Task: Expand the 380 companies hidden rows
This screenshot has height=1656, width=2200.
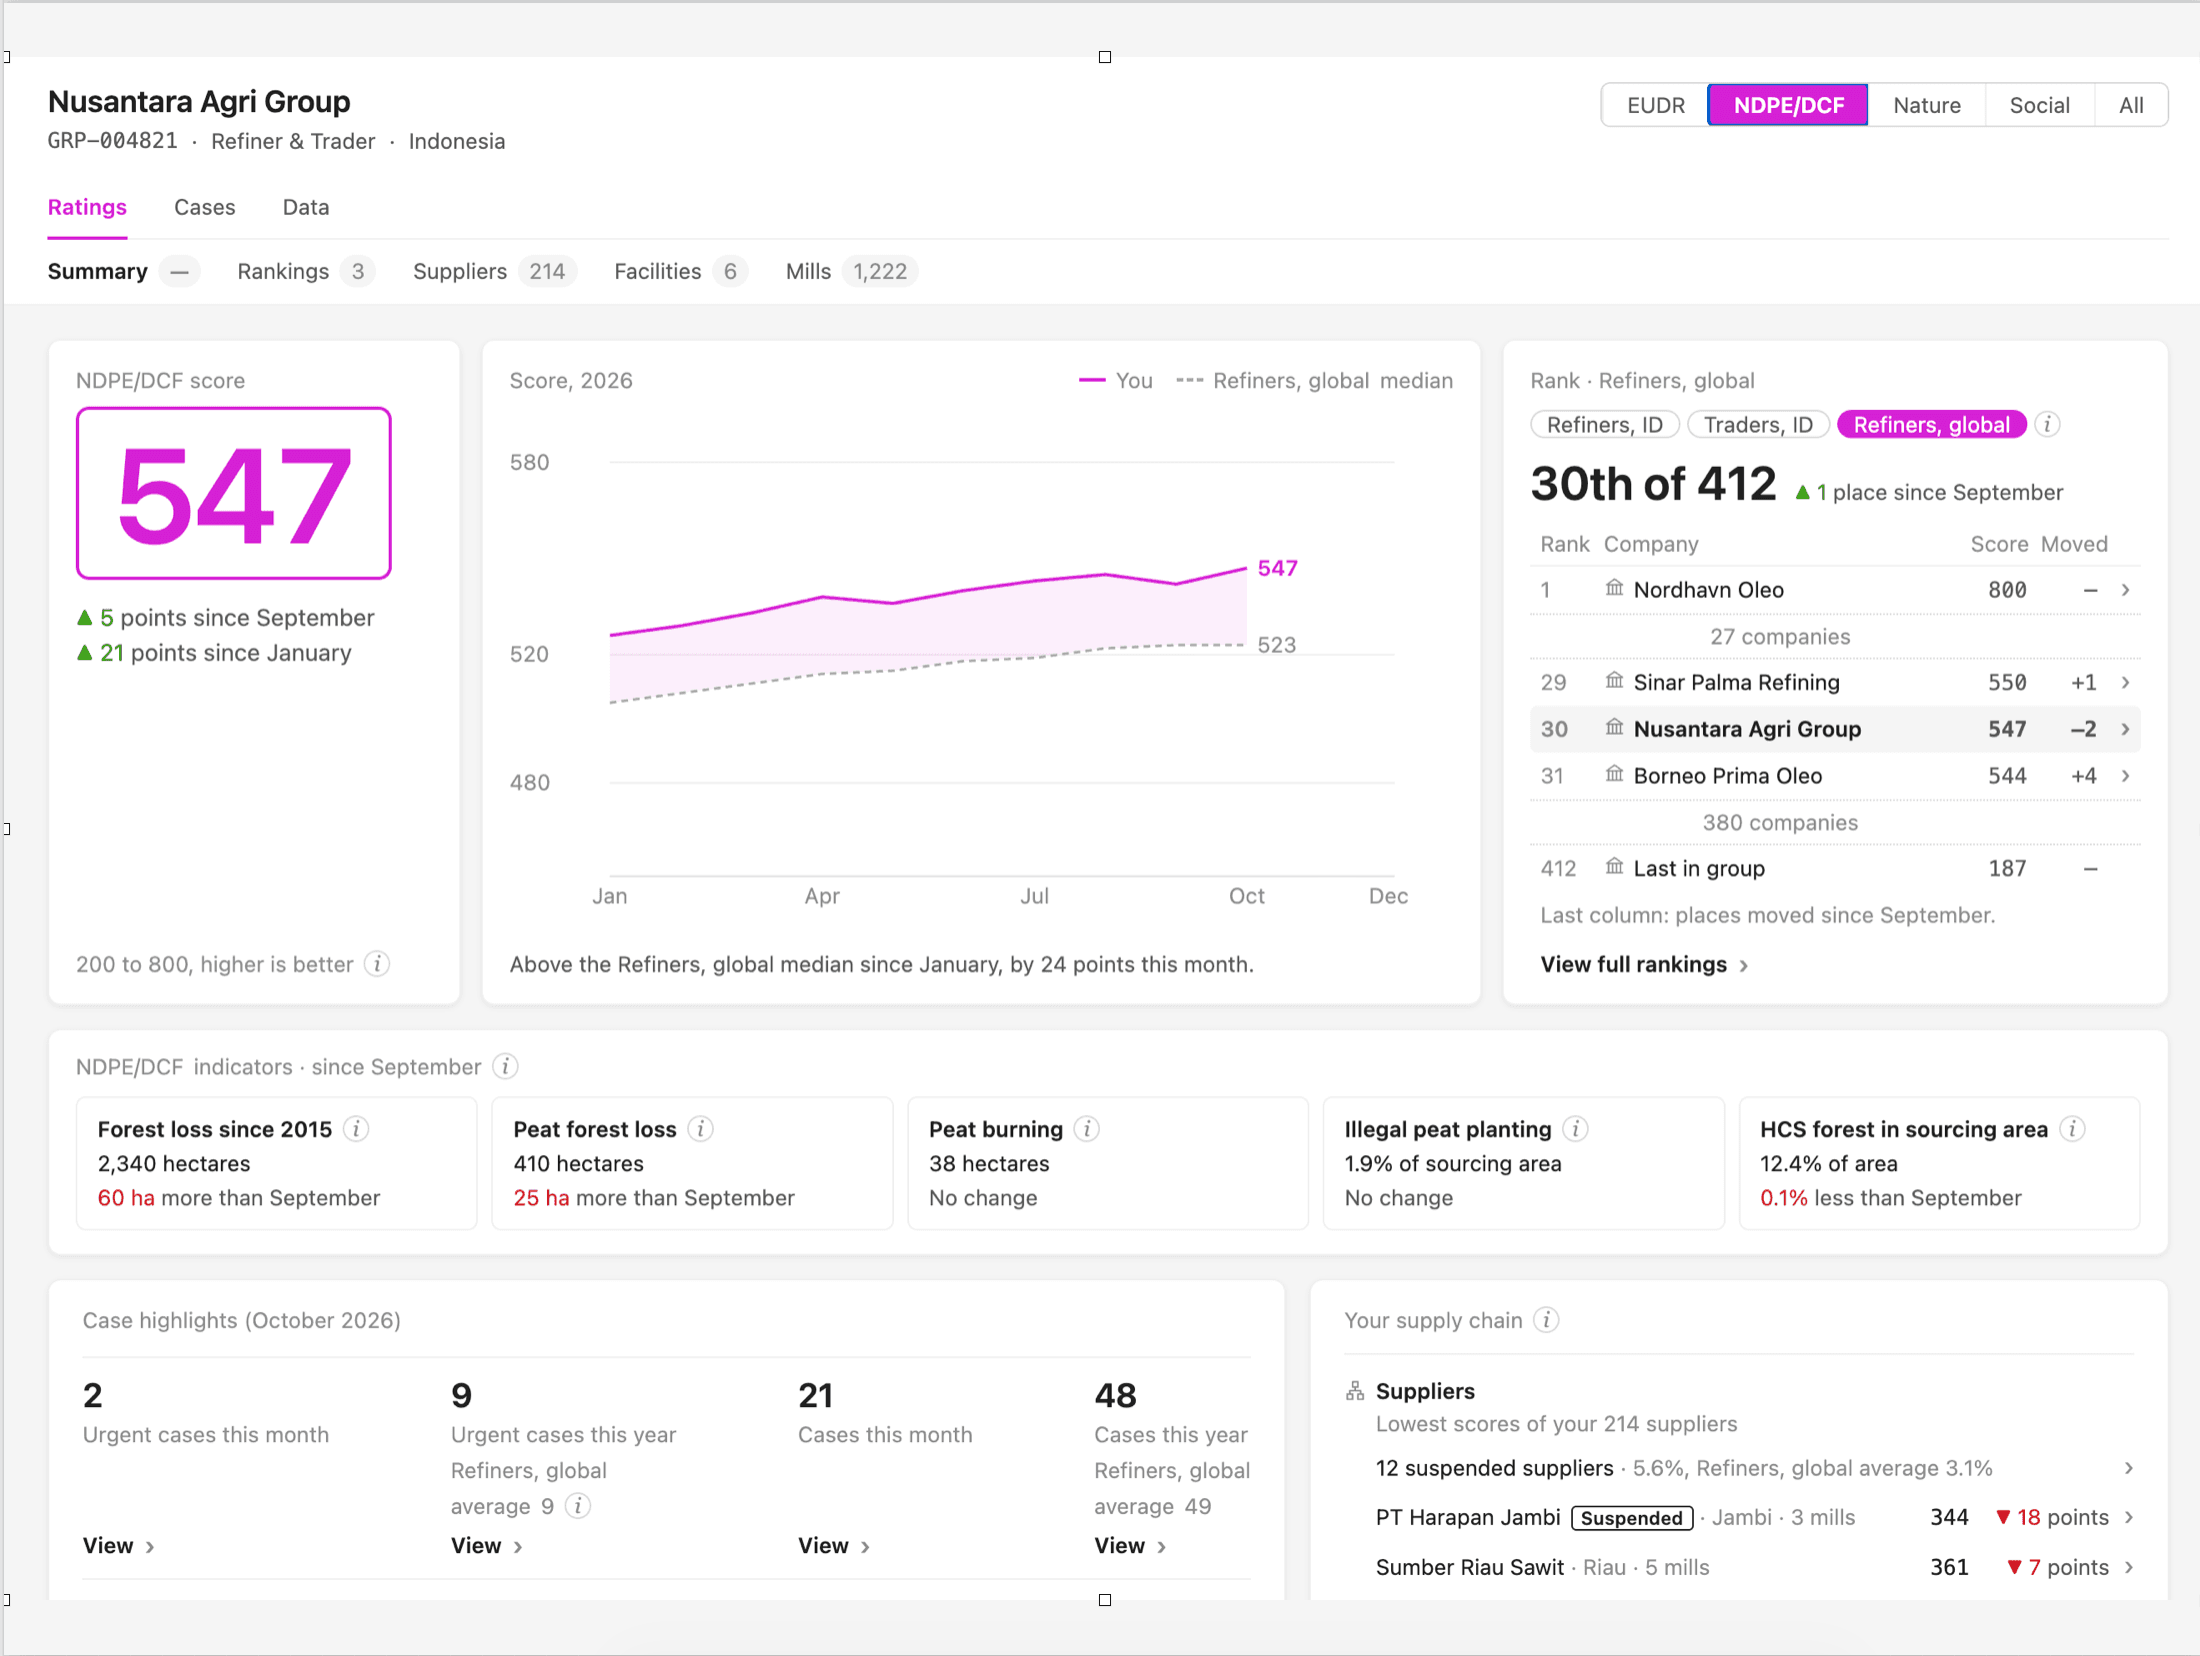Action: tap(1780, 823)
